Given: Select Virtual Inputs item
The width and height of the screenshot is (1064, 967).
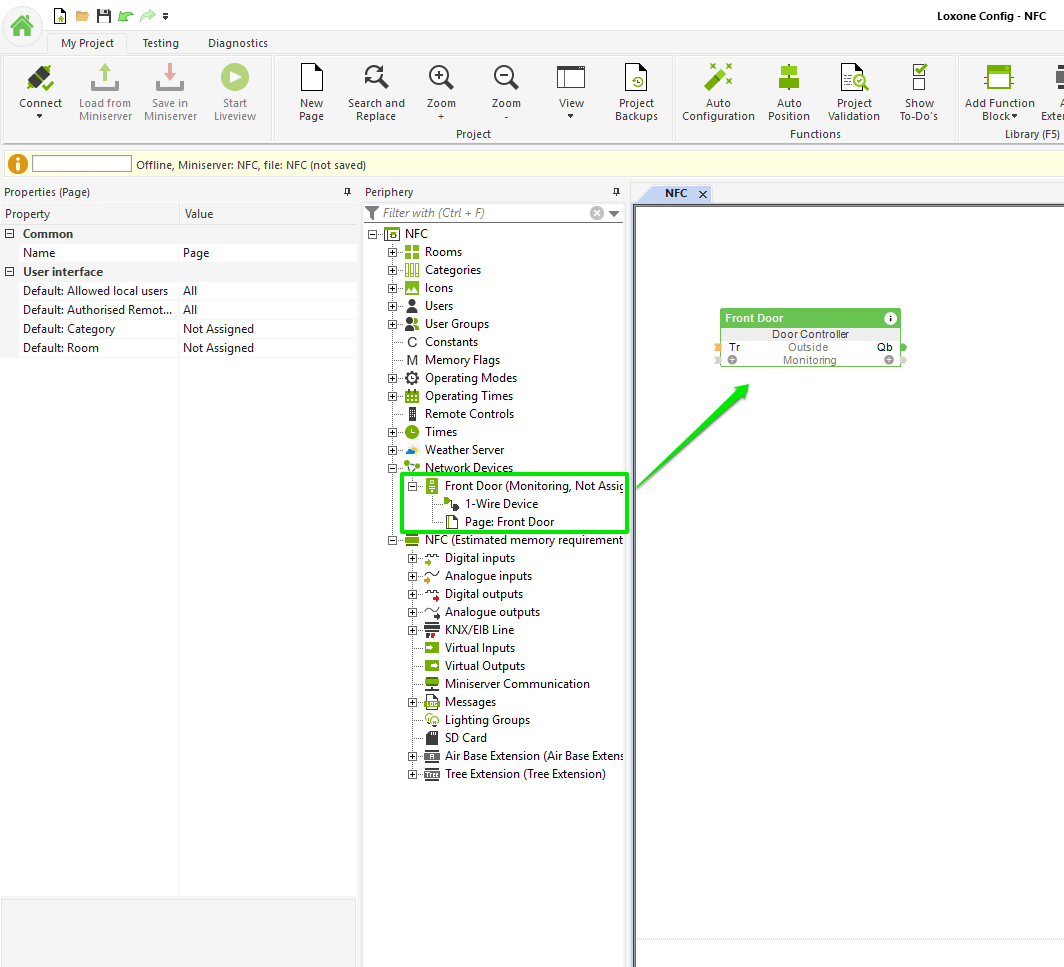Looking at the screenshot, I should coord(479,648).
